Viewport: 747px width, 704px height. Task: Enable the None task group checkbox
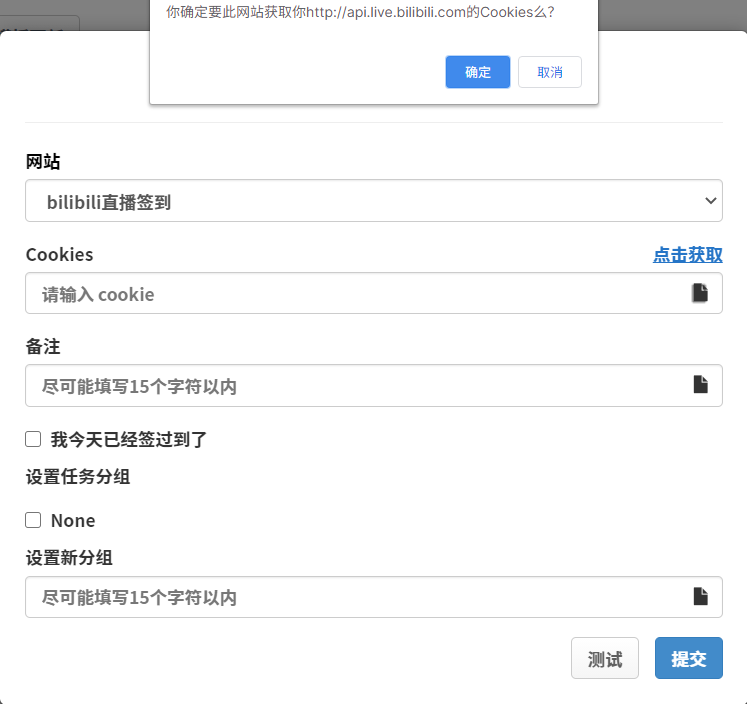tap(33, 520)
